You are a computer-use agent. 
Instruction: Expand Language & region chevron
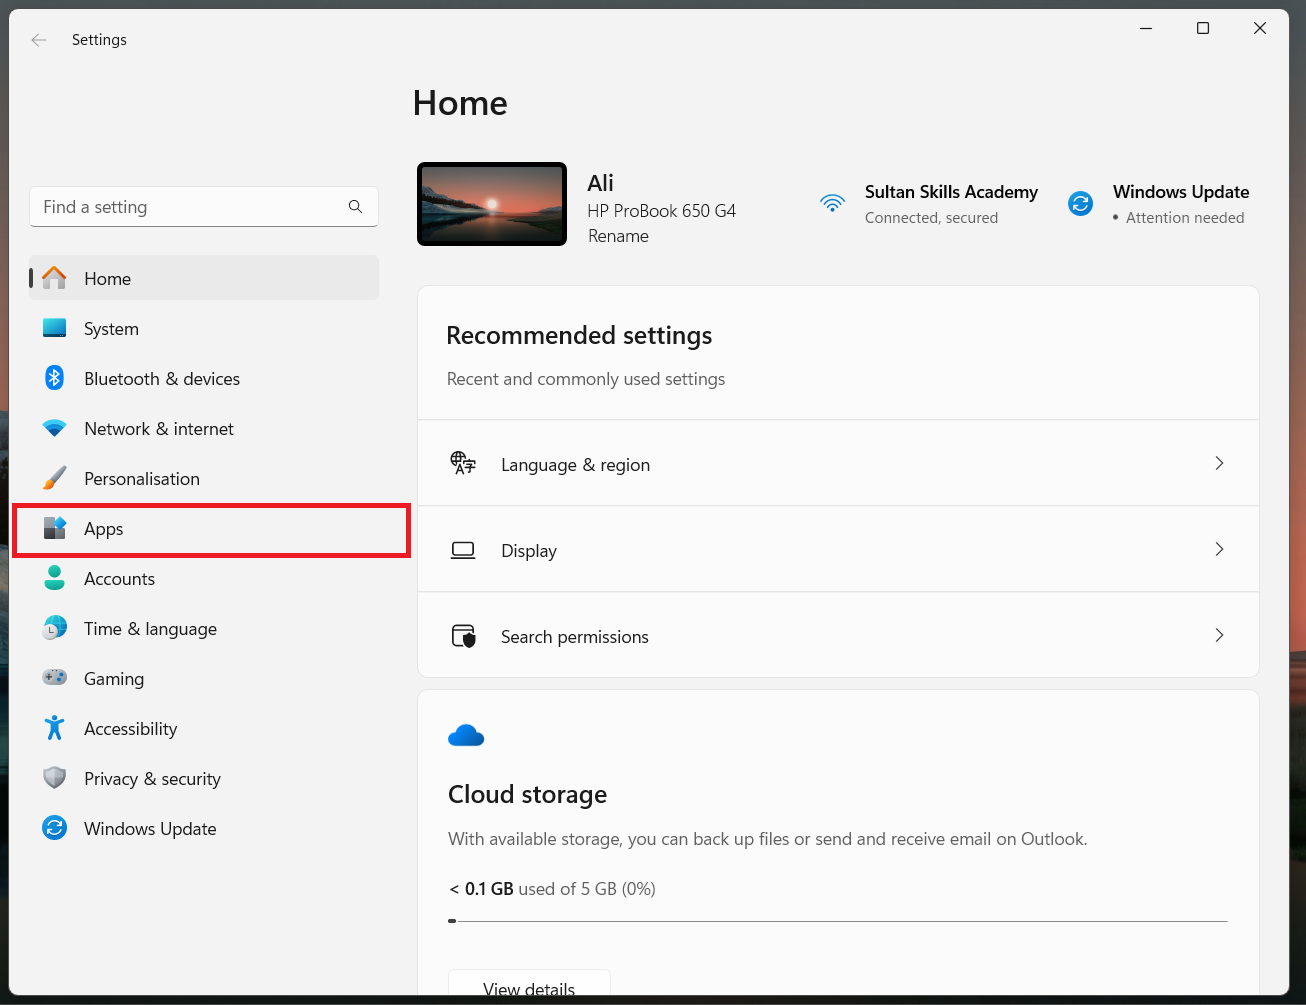click(1219, 463)
